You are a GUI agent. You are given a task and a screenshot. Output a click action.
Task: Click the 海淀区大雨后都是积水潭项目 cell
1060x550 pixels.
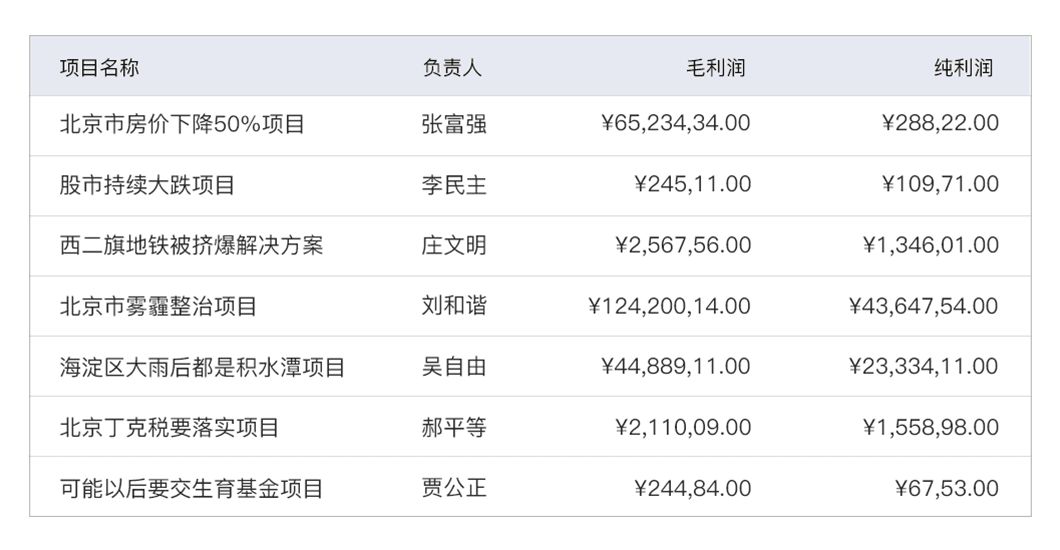pos(202,367)
